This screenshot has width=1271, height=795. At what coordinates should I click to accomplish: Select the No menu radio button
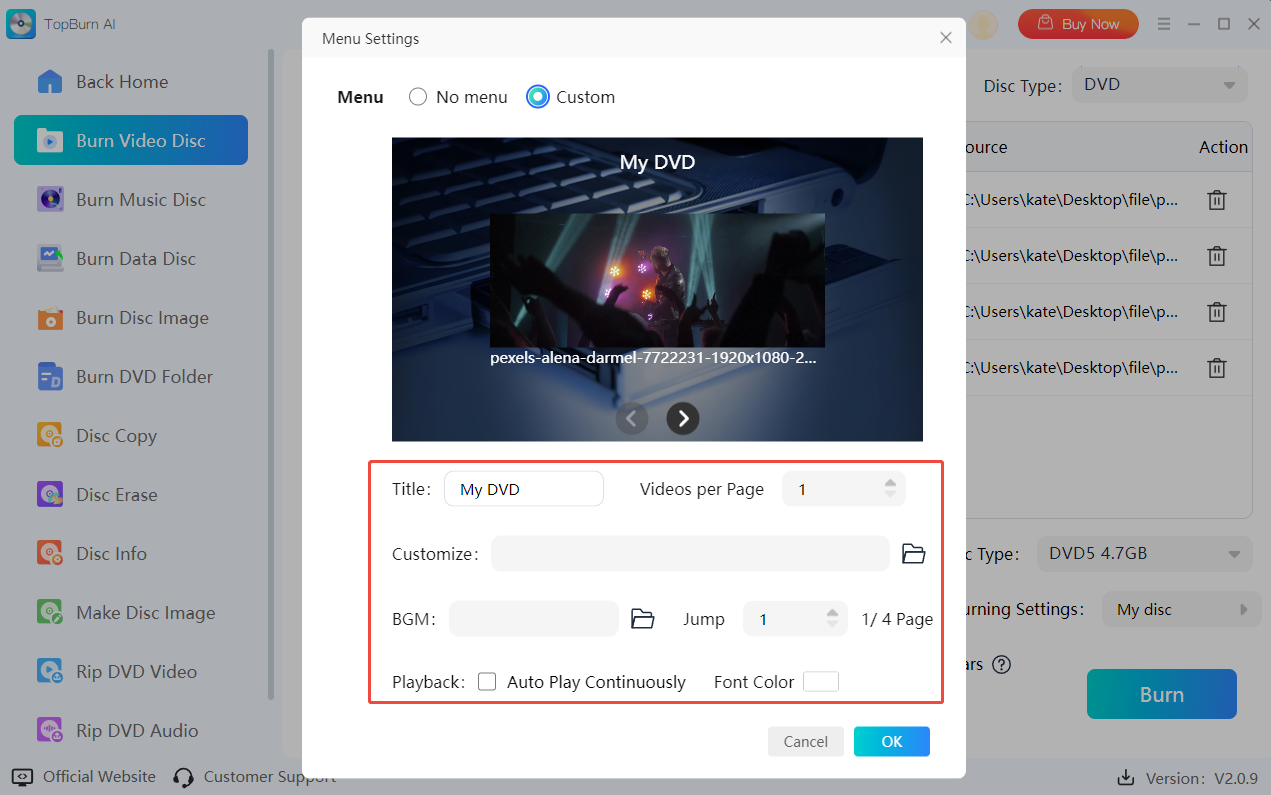click(418, 97)
